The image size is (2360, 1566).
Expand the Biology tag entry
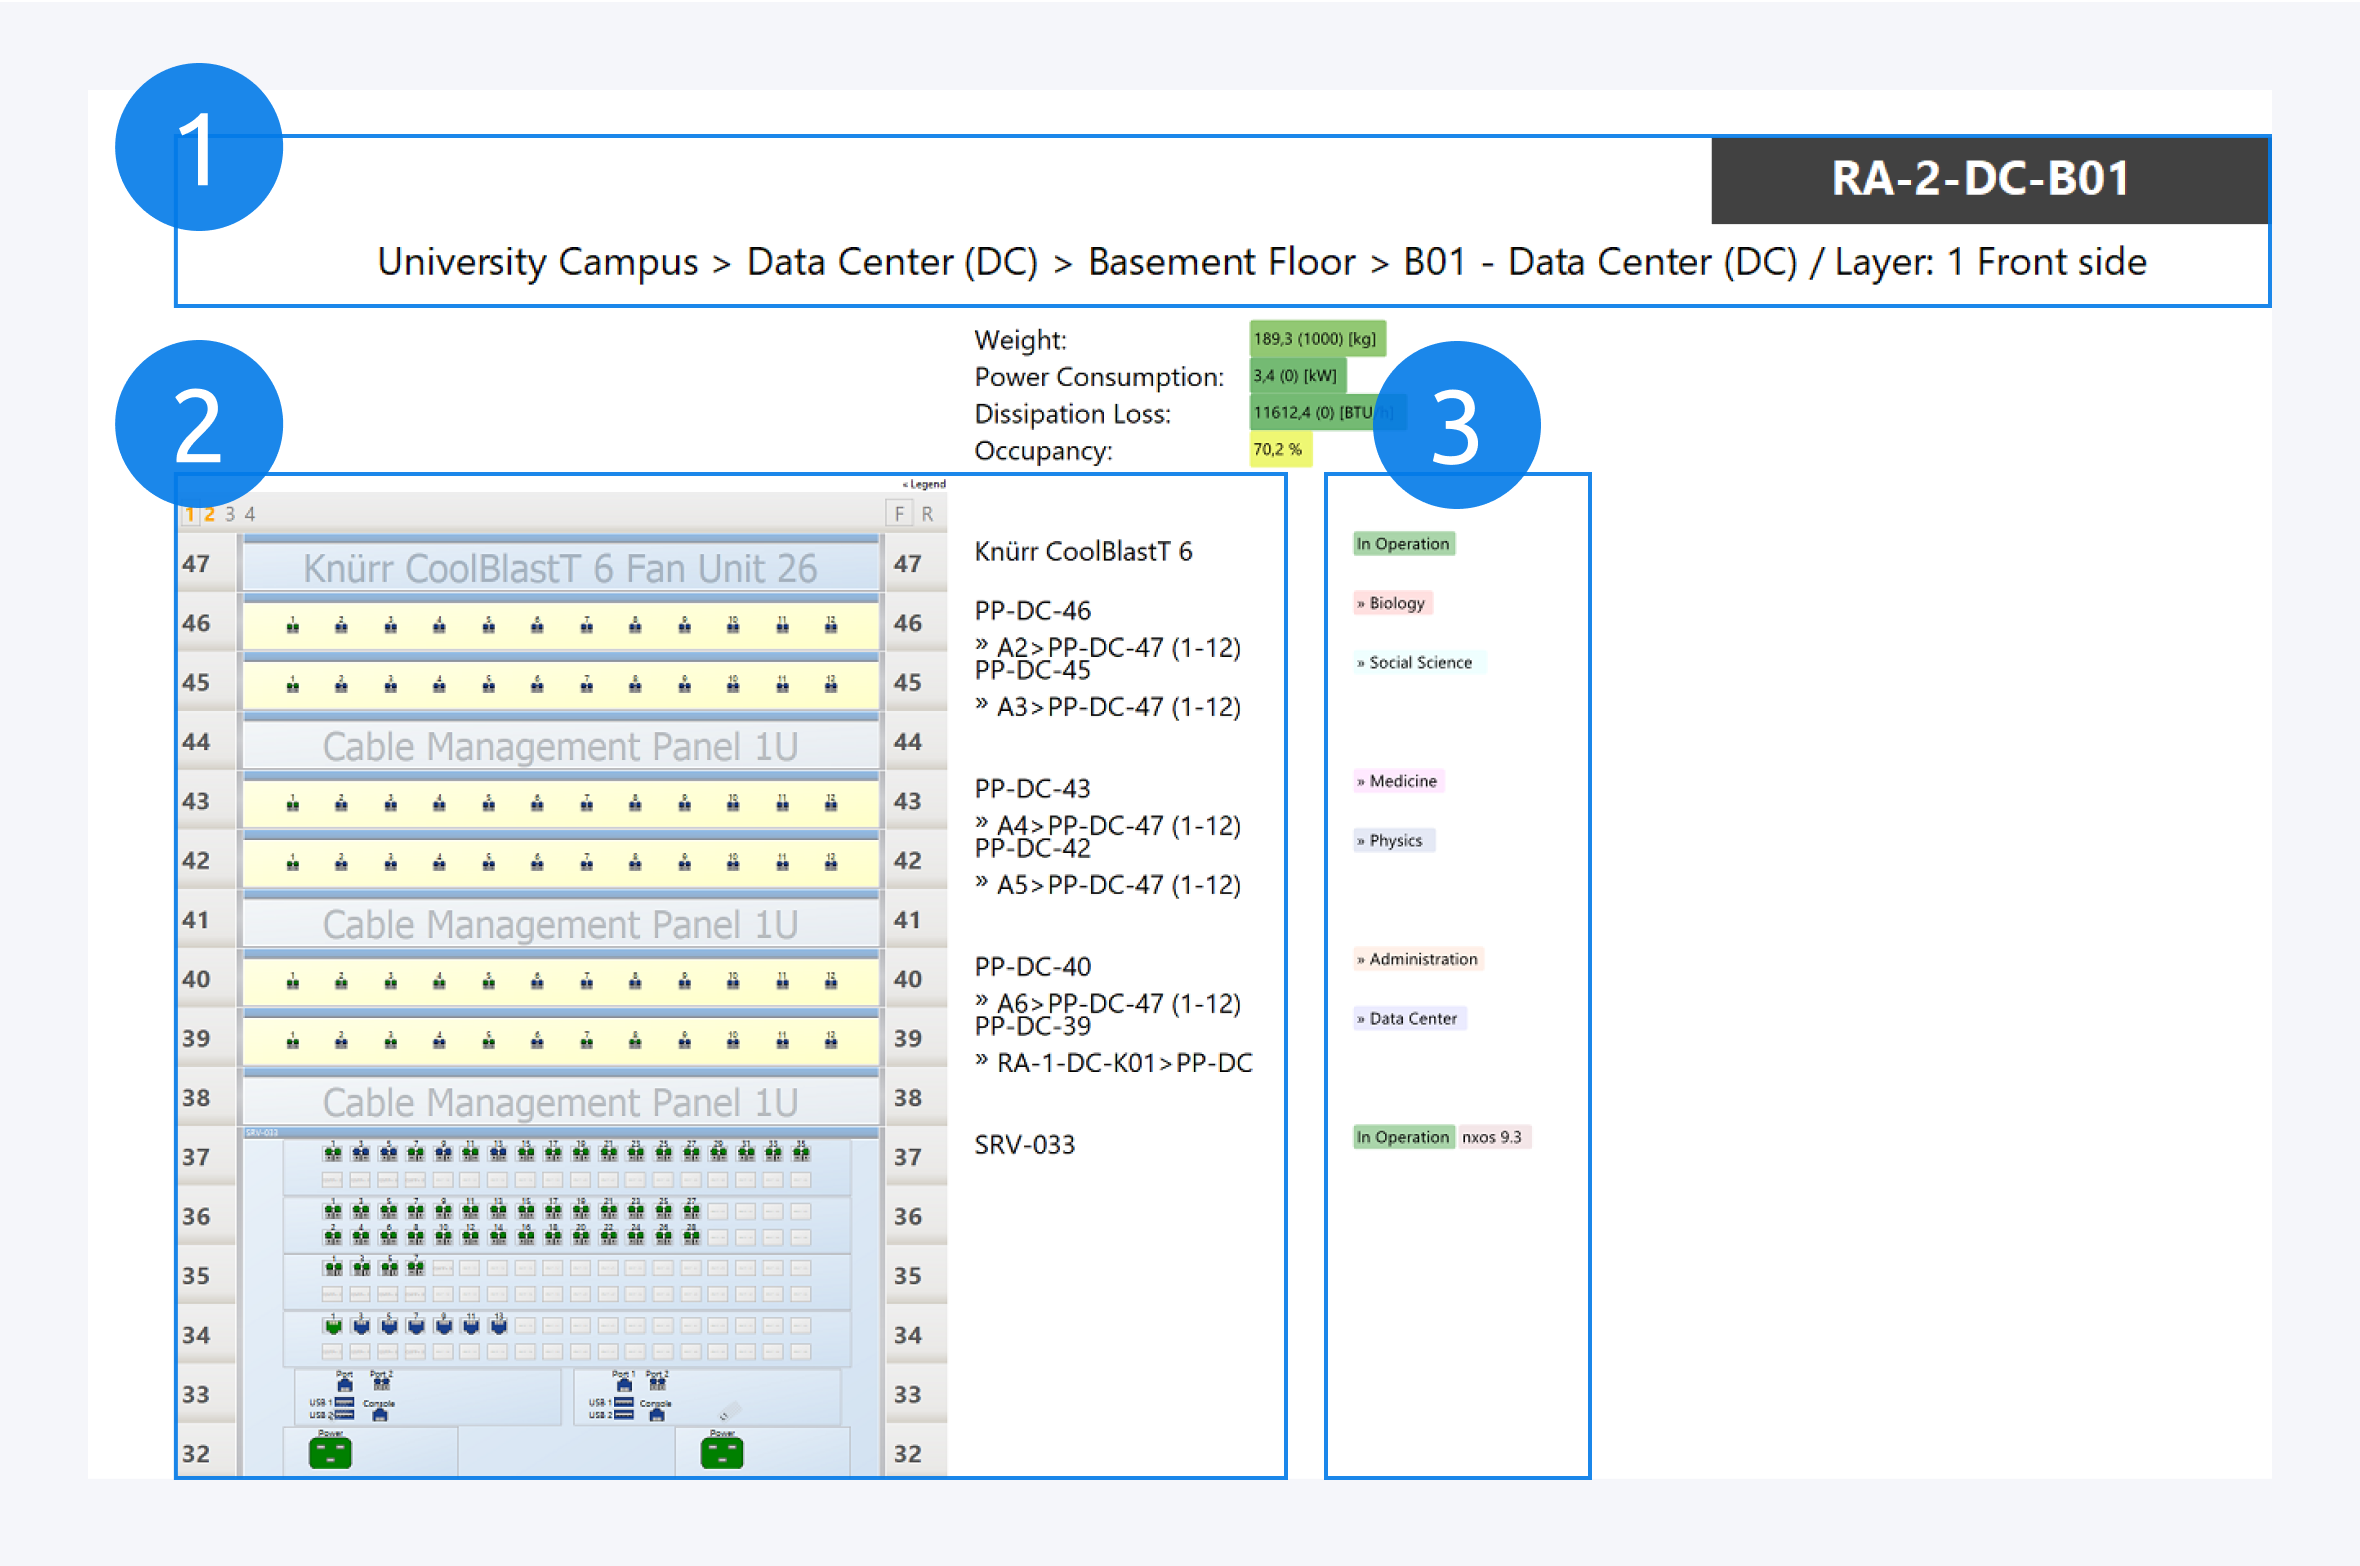[x=1393, y=603]
